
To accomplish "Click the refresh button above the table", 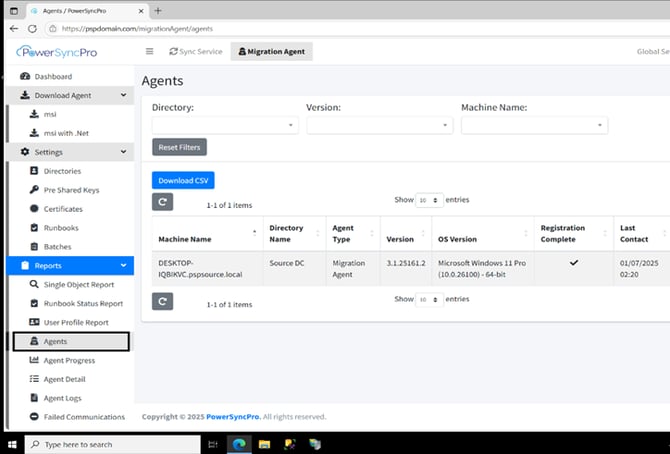I will (162, 202).
